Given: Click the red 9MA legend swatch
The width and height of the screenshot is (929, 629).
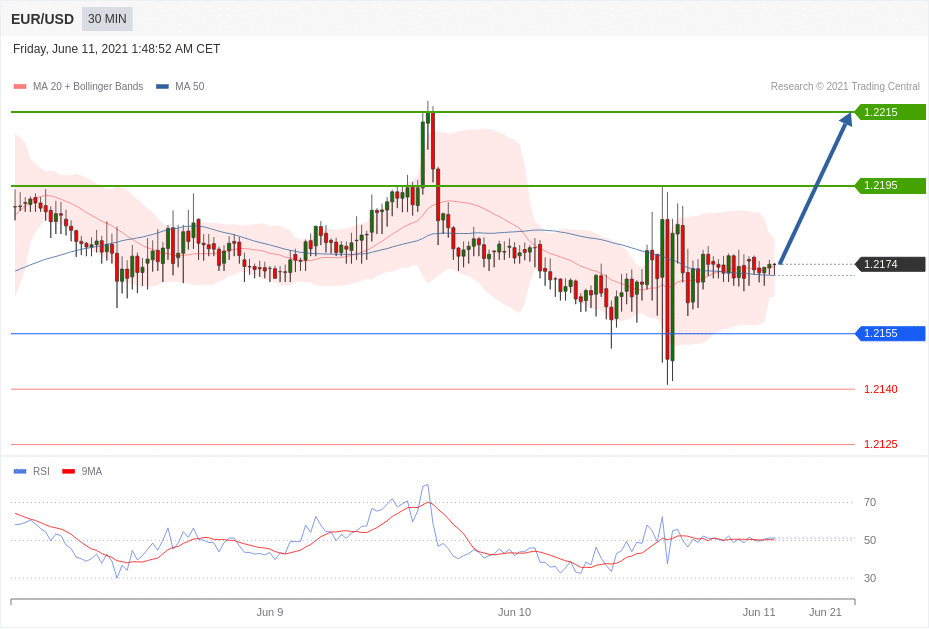Looking at the screenshot, I should 68,472.
